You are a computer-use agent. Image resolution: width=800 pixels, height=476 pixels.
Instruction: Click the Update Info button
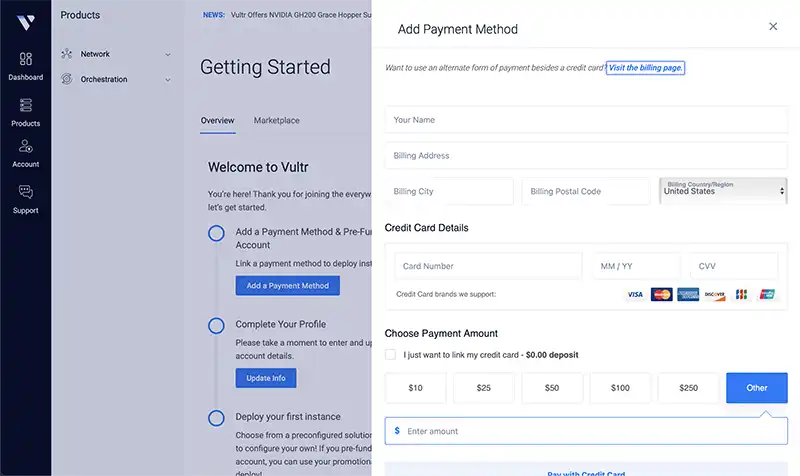pyautogui.click(x=266, y=378)
